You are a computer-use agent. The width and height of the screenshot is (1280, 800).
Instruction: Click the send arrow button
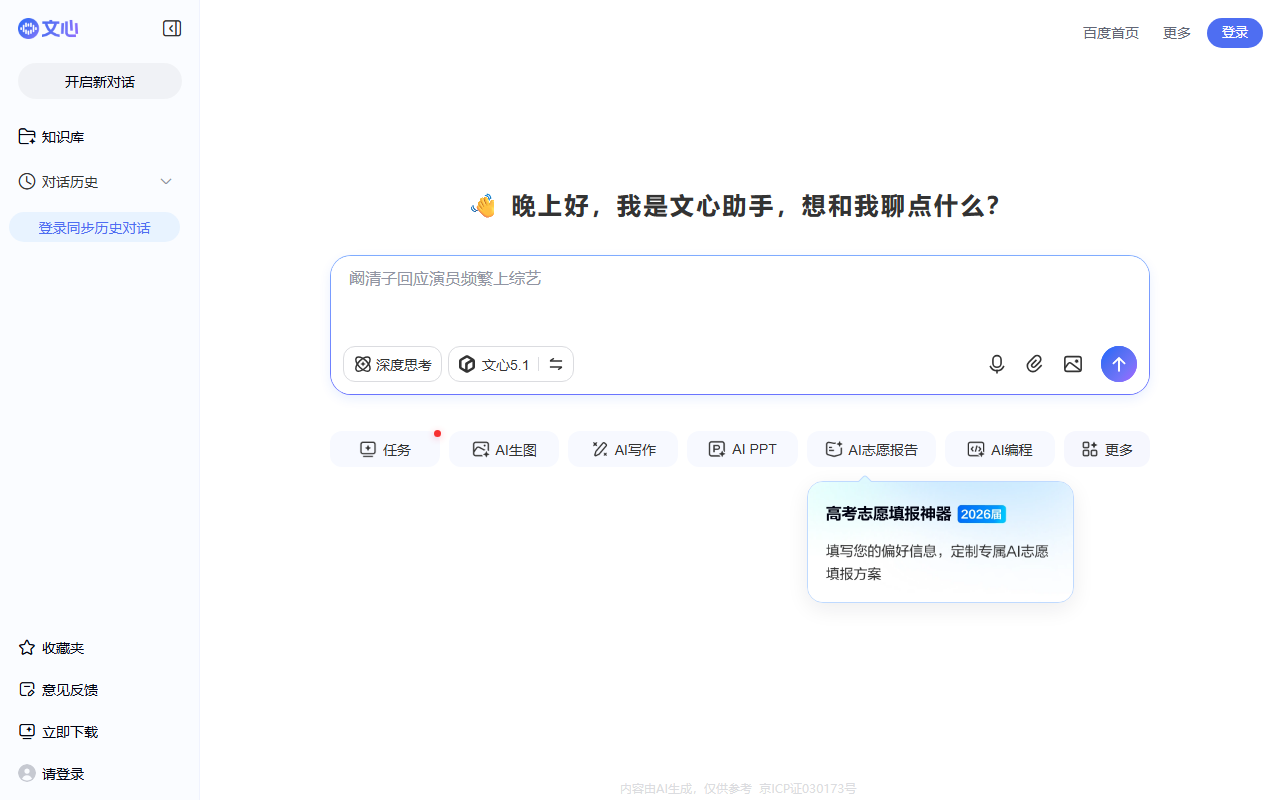1119,364
